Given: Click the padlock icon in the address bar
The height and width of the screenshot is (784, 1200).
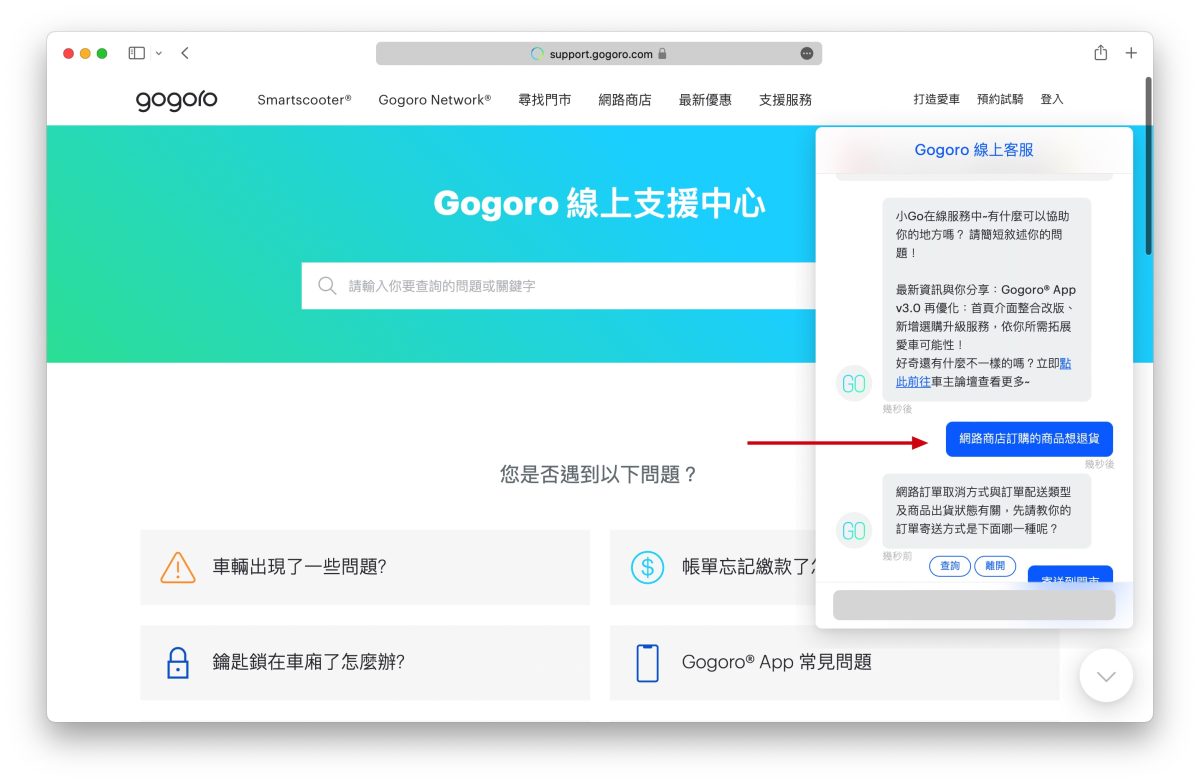Looking at the screenshot, I should [662, 53].
